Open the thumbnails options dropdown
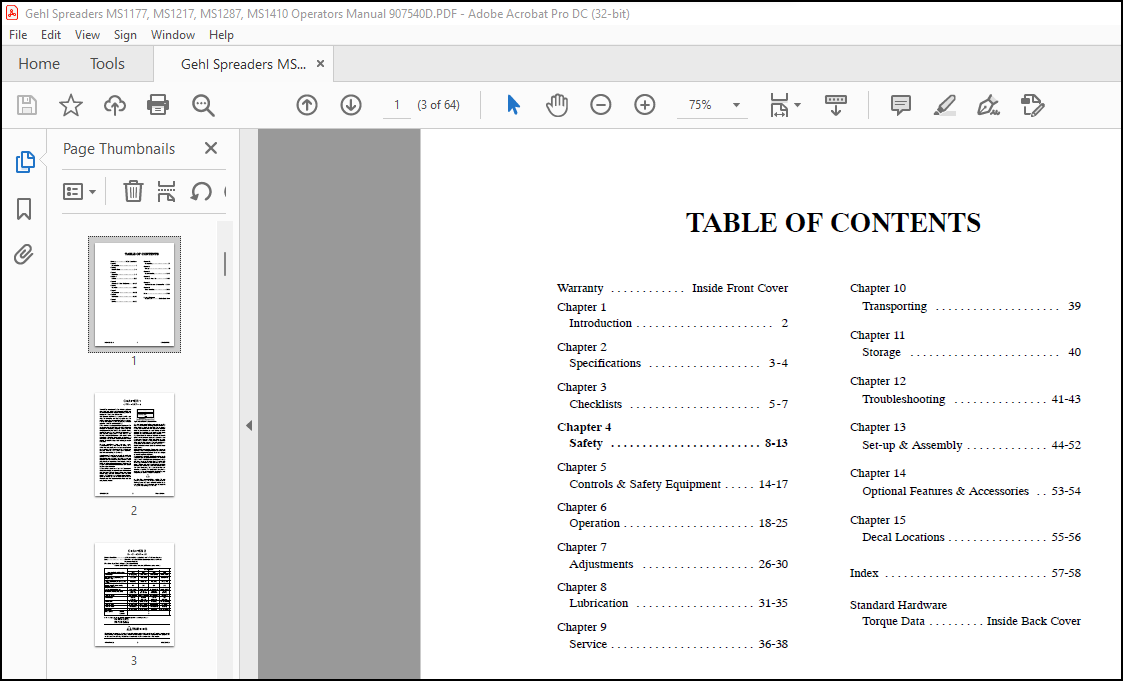 79,192
